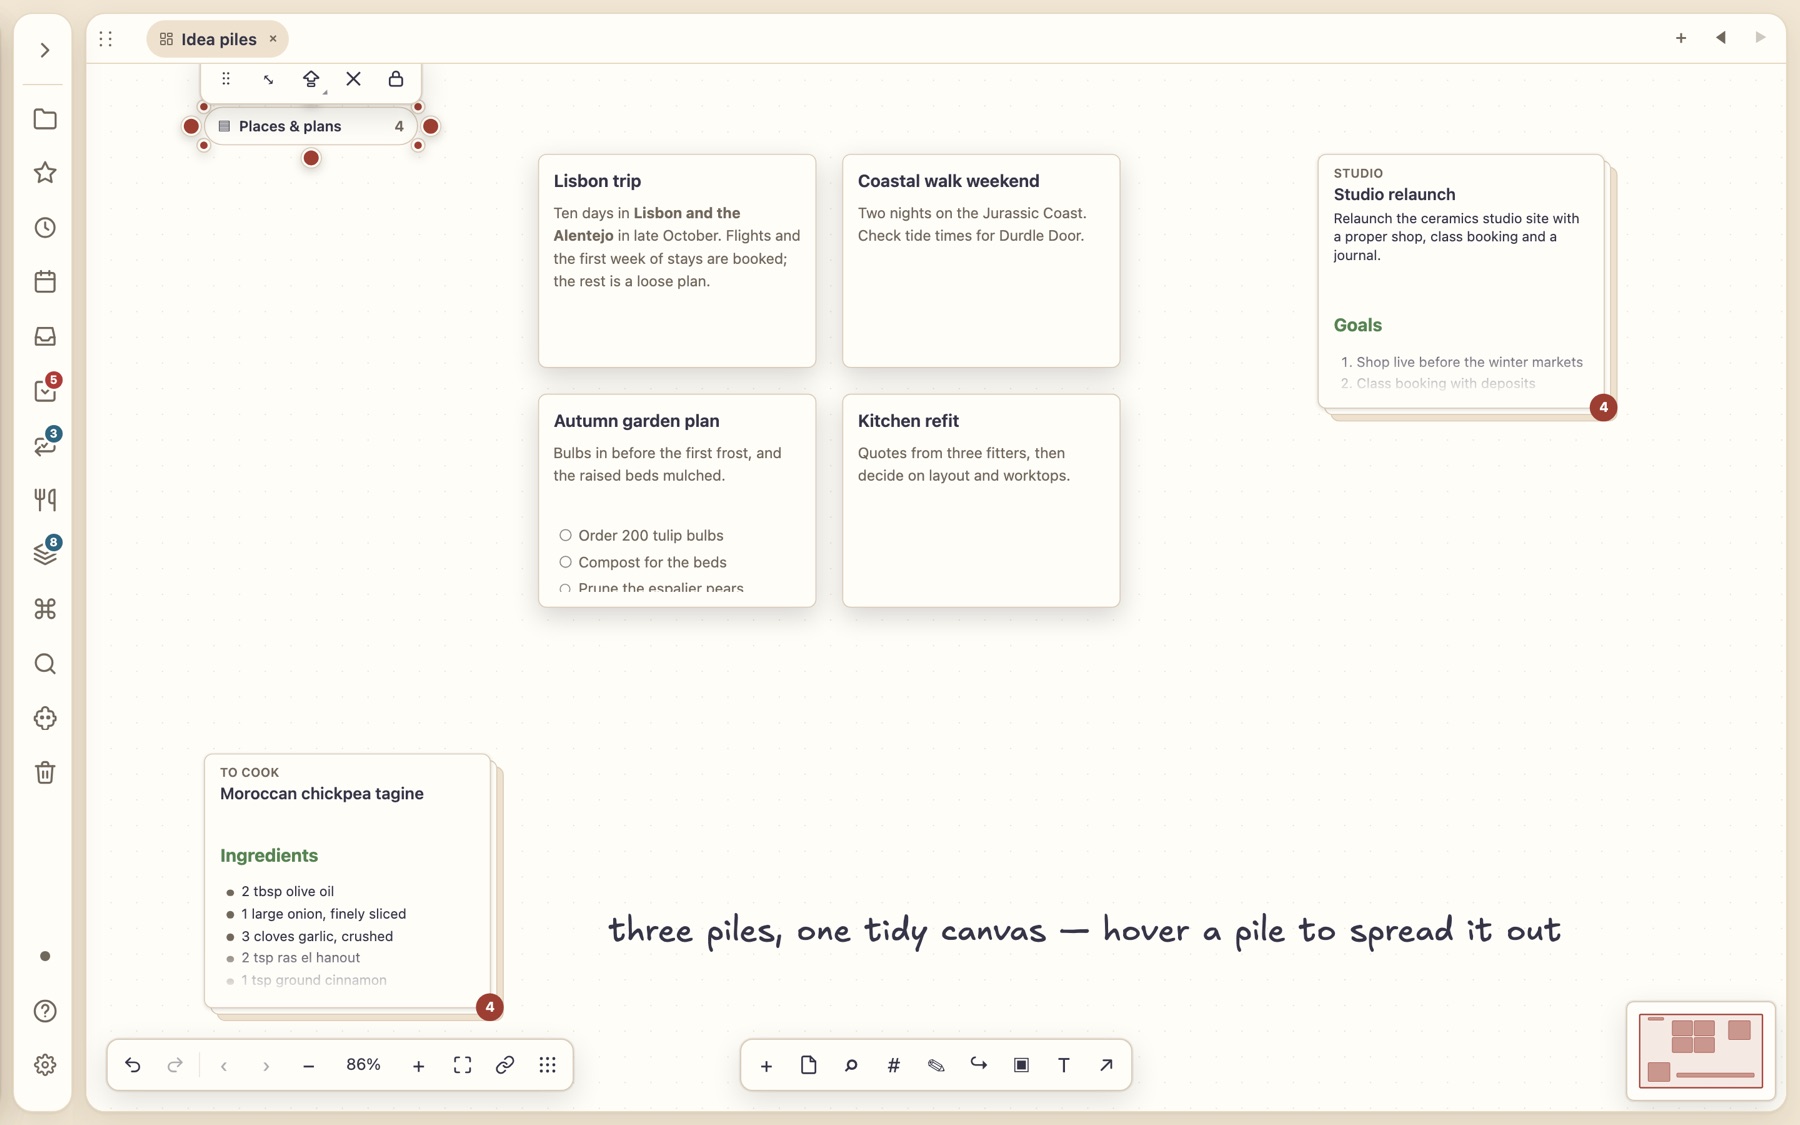Add a new tab with the plus
Viewport: 1800px width, 1125px height.
point(1681,38)
